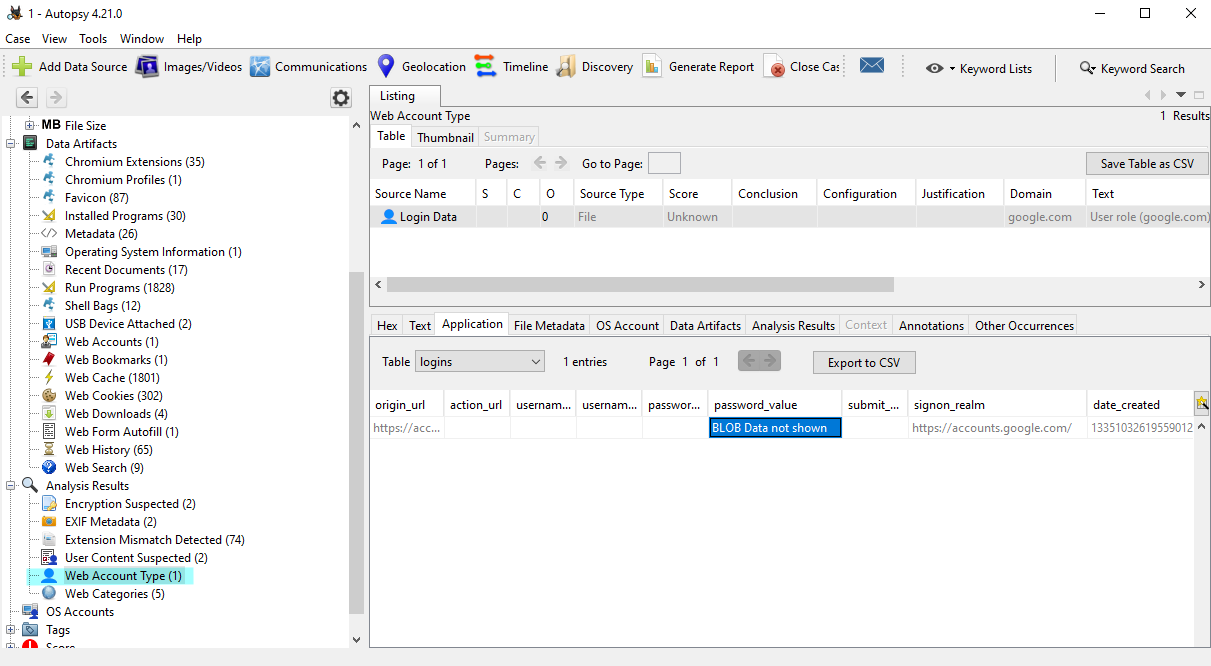
Task: Open the Keyword Lists eye dropdown
Action: [x=939, y=68]
